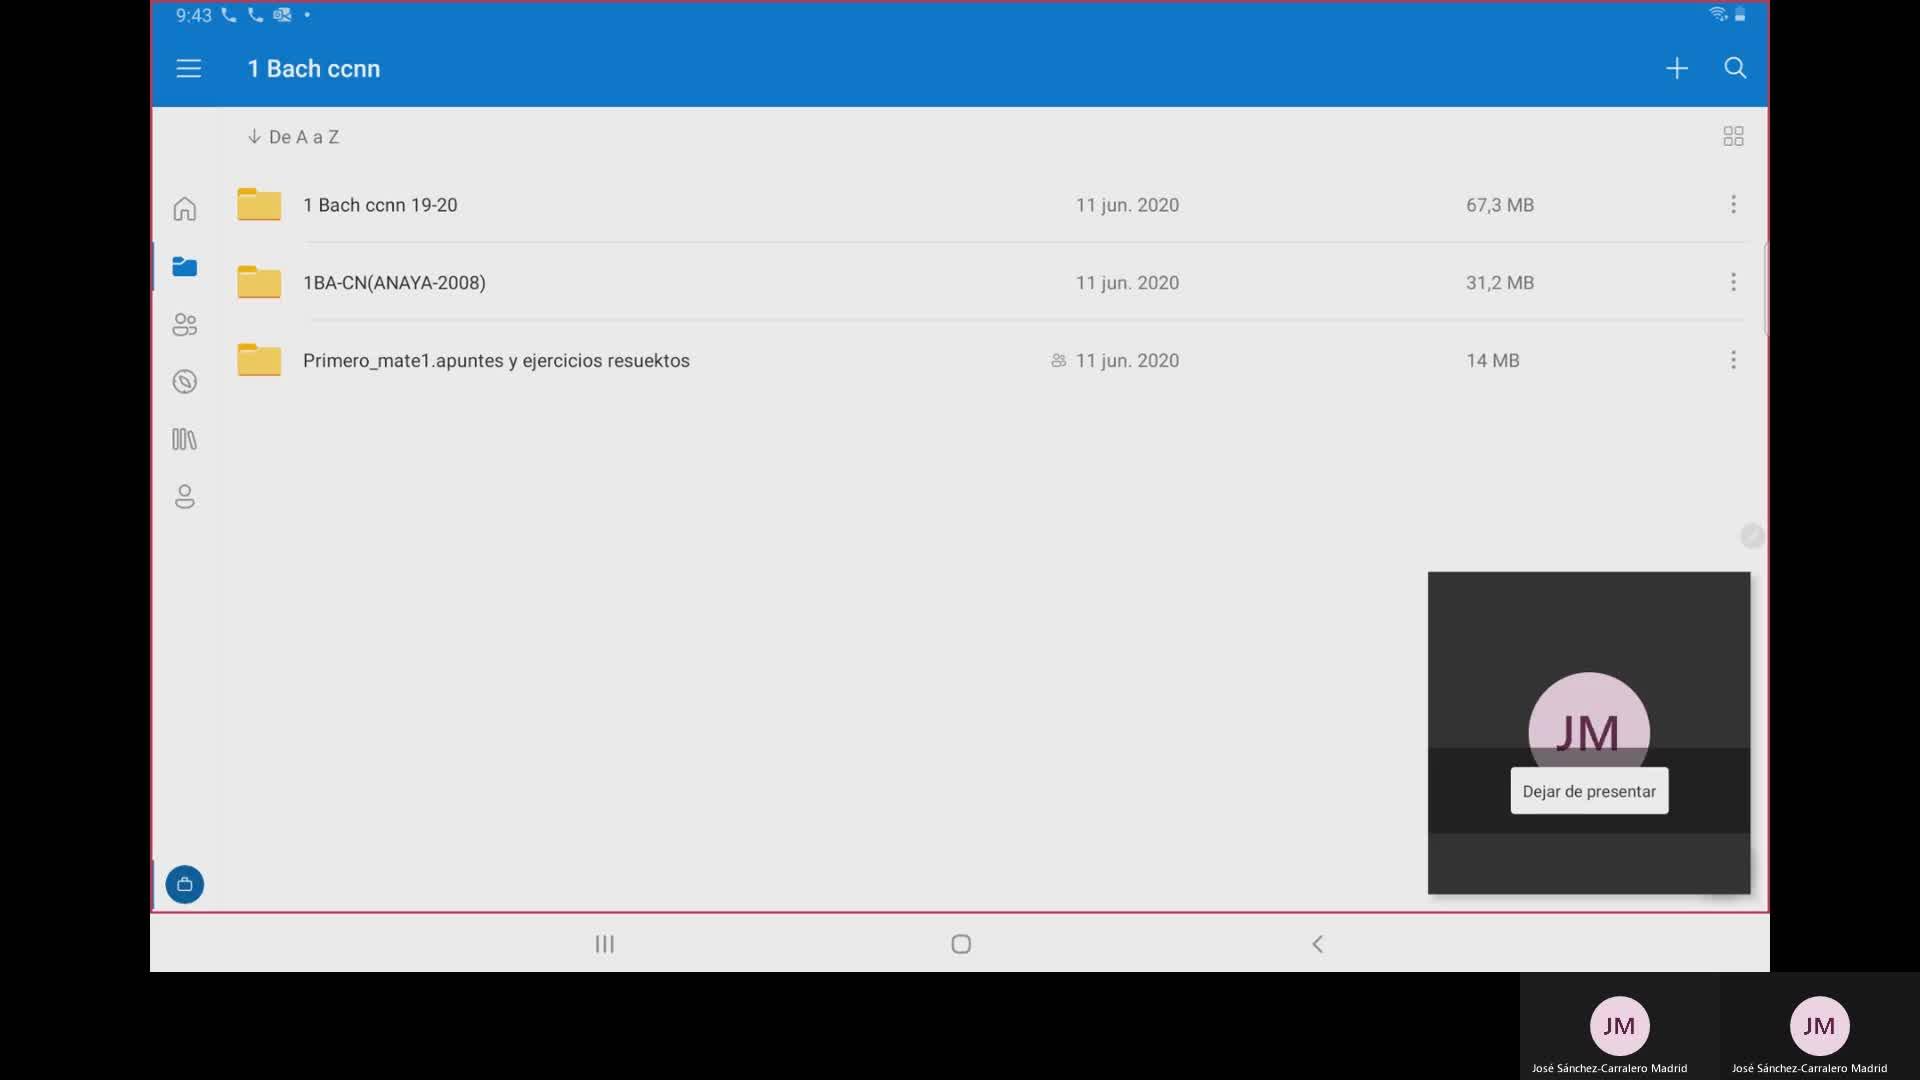The image size is (1920, 1080).
Task: Change the De A a Z sort order
Action: 294,137
